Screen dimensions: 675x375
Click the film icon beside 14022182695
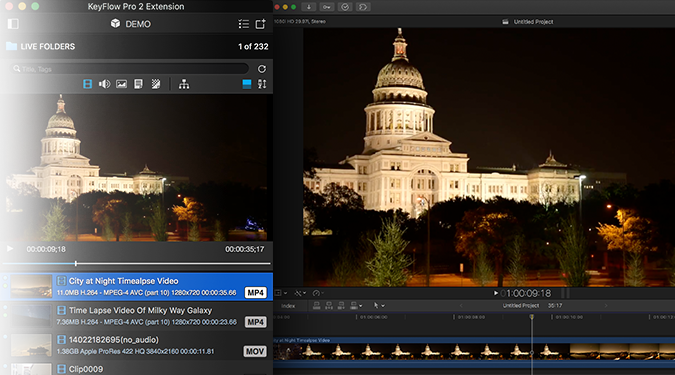(x=62, y=340)
